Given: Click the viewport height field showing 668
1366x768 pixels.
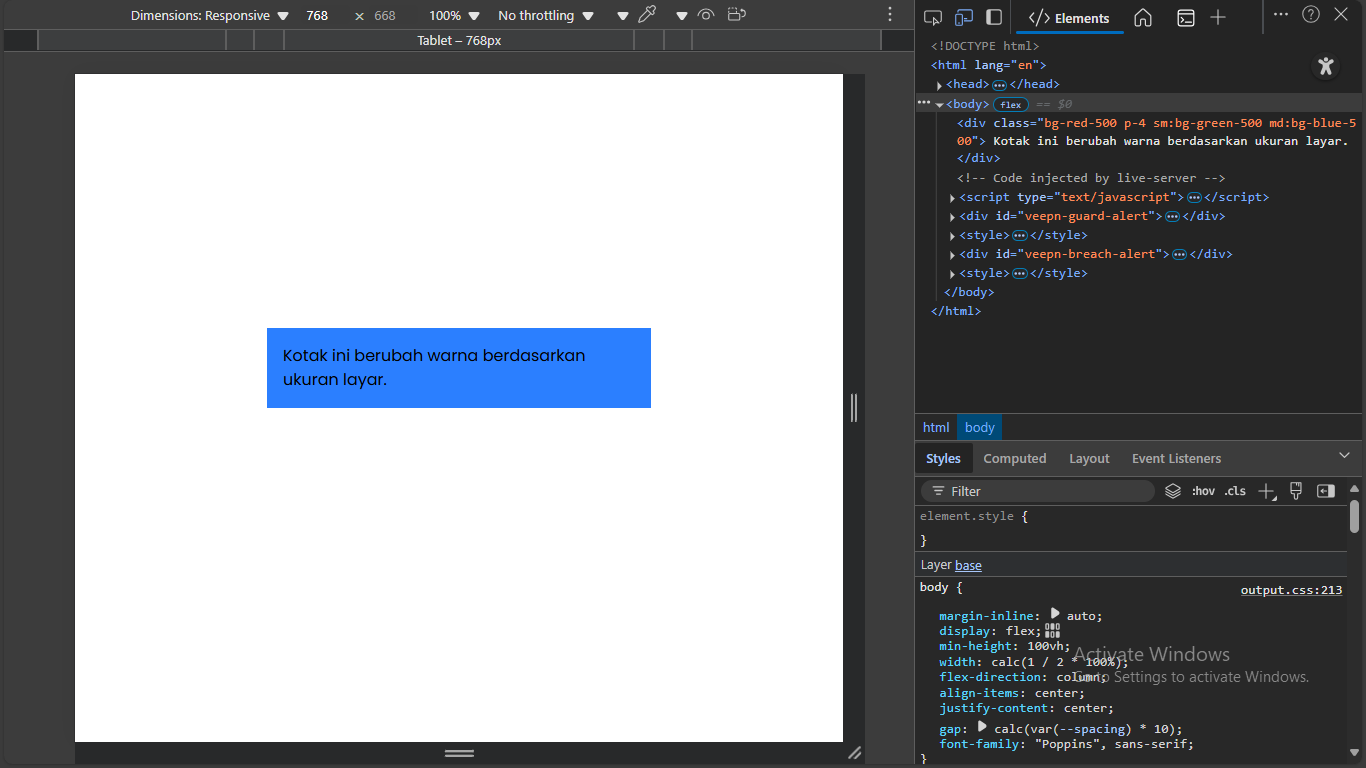Looking at the screenshot, I should point(385,16).
